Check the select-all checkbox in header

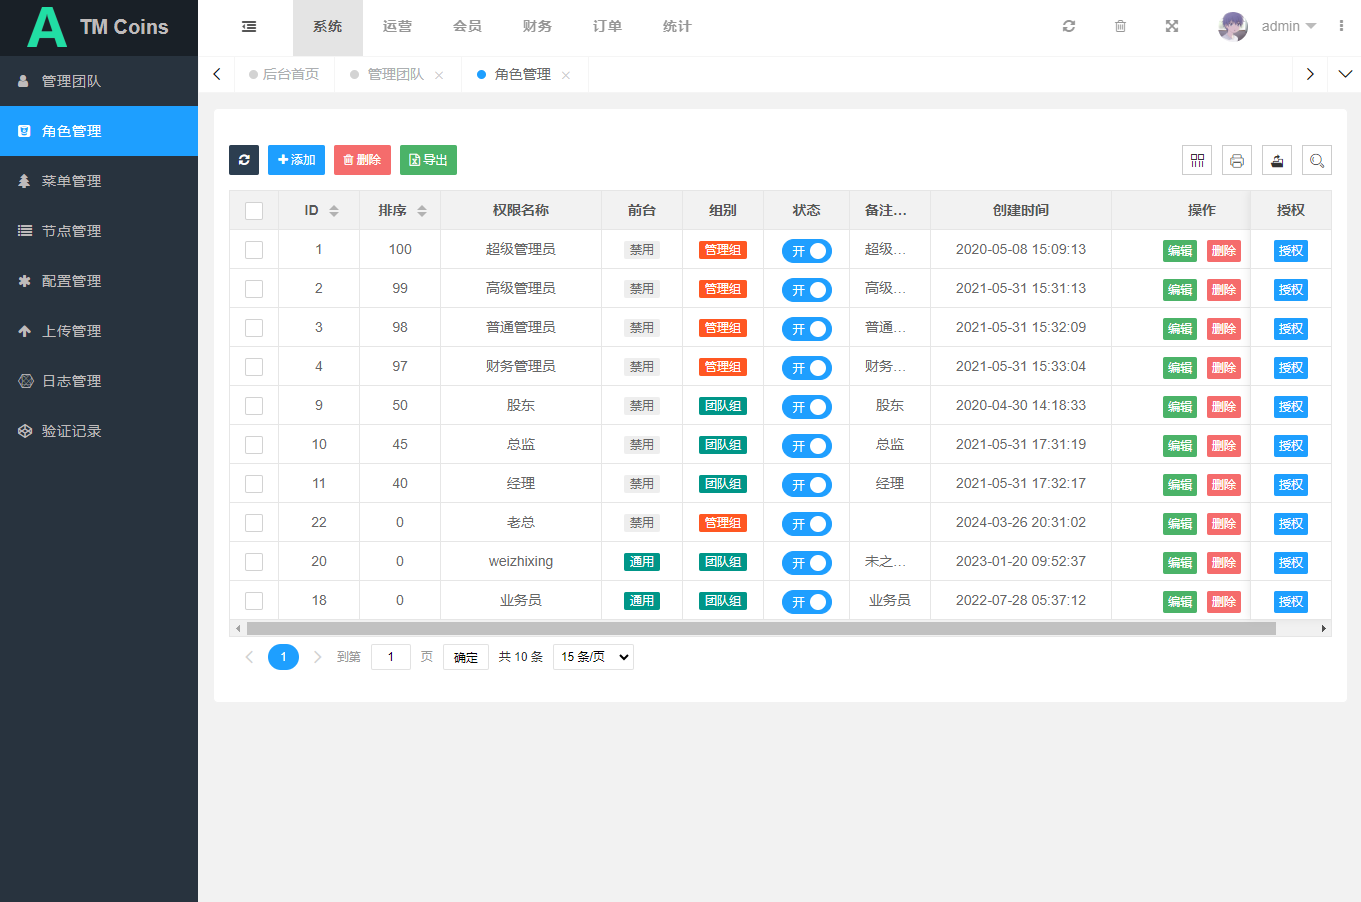(x=254, y=211)
